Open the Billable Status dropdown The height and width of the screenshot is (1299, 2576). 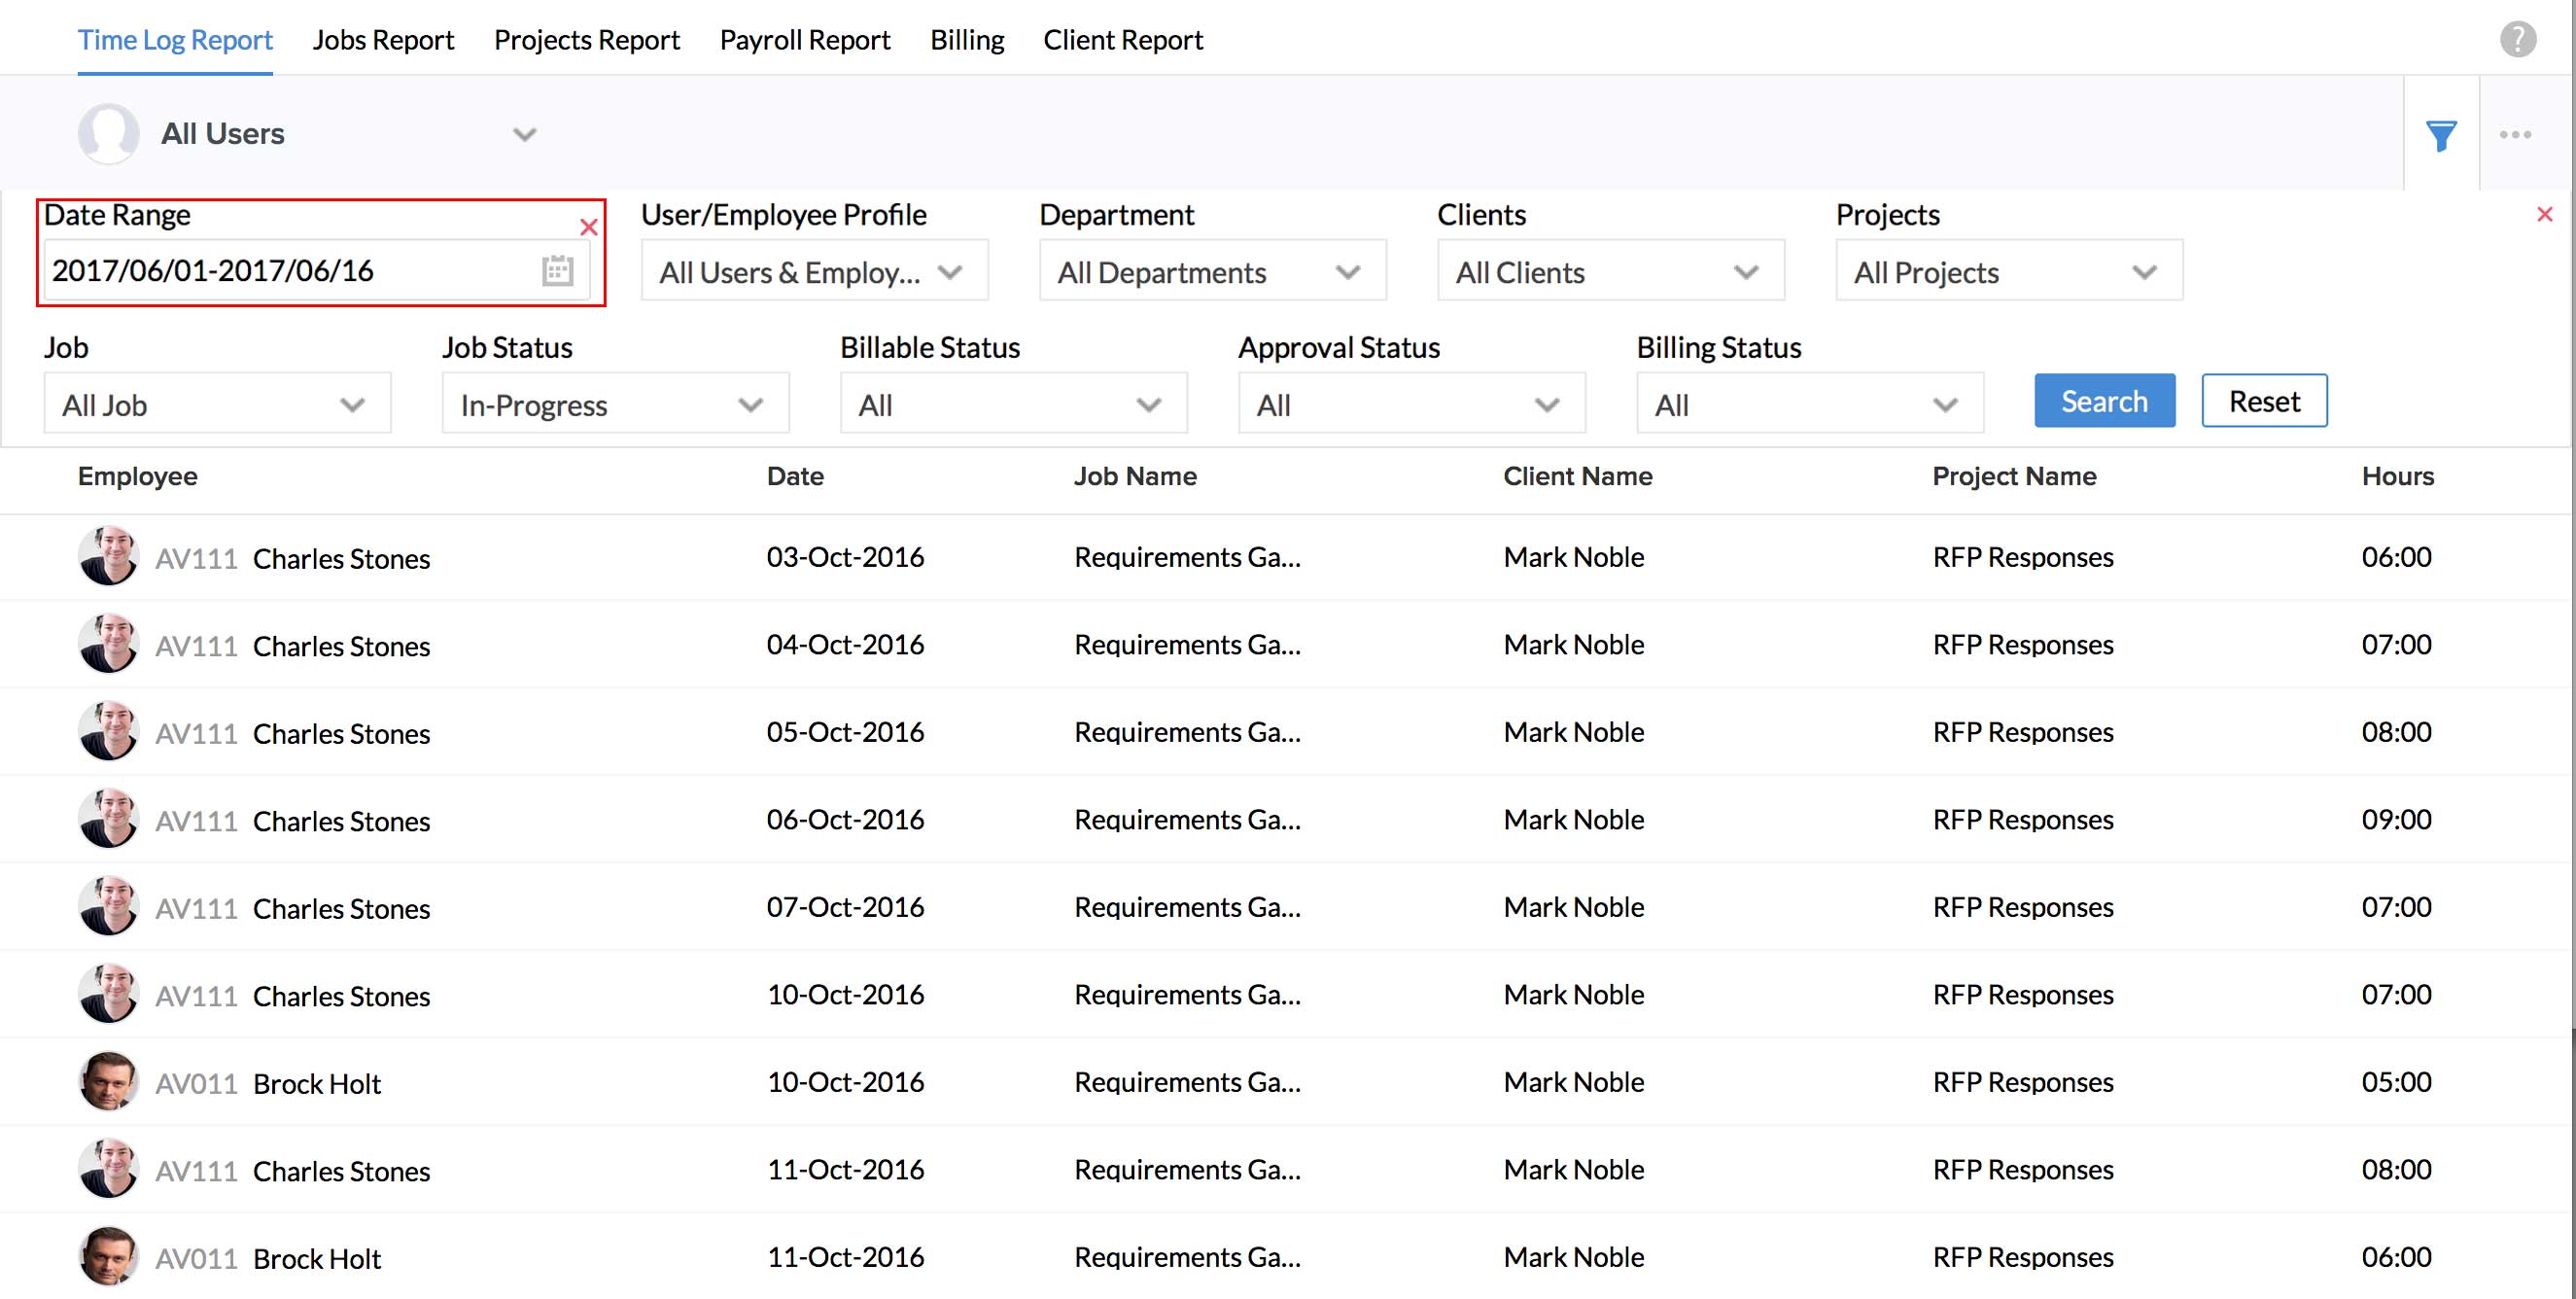[x=1012, y=405]
